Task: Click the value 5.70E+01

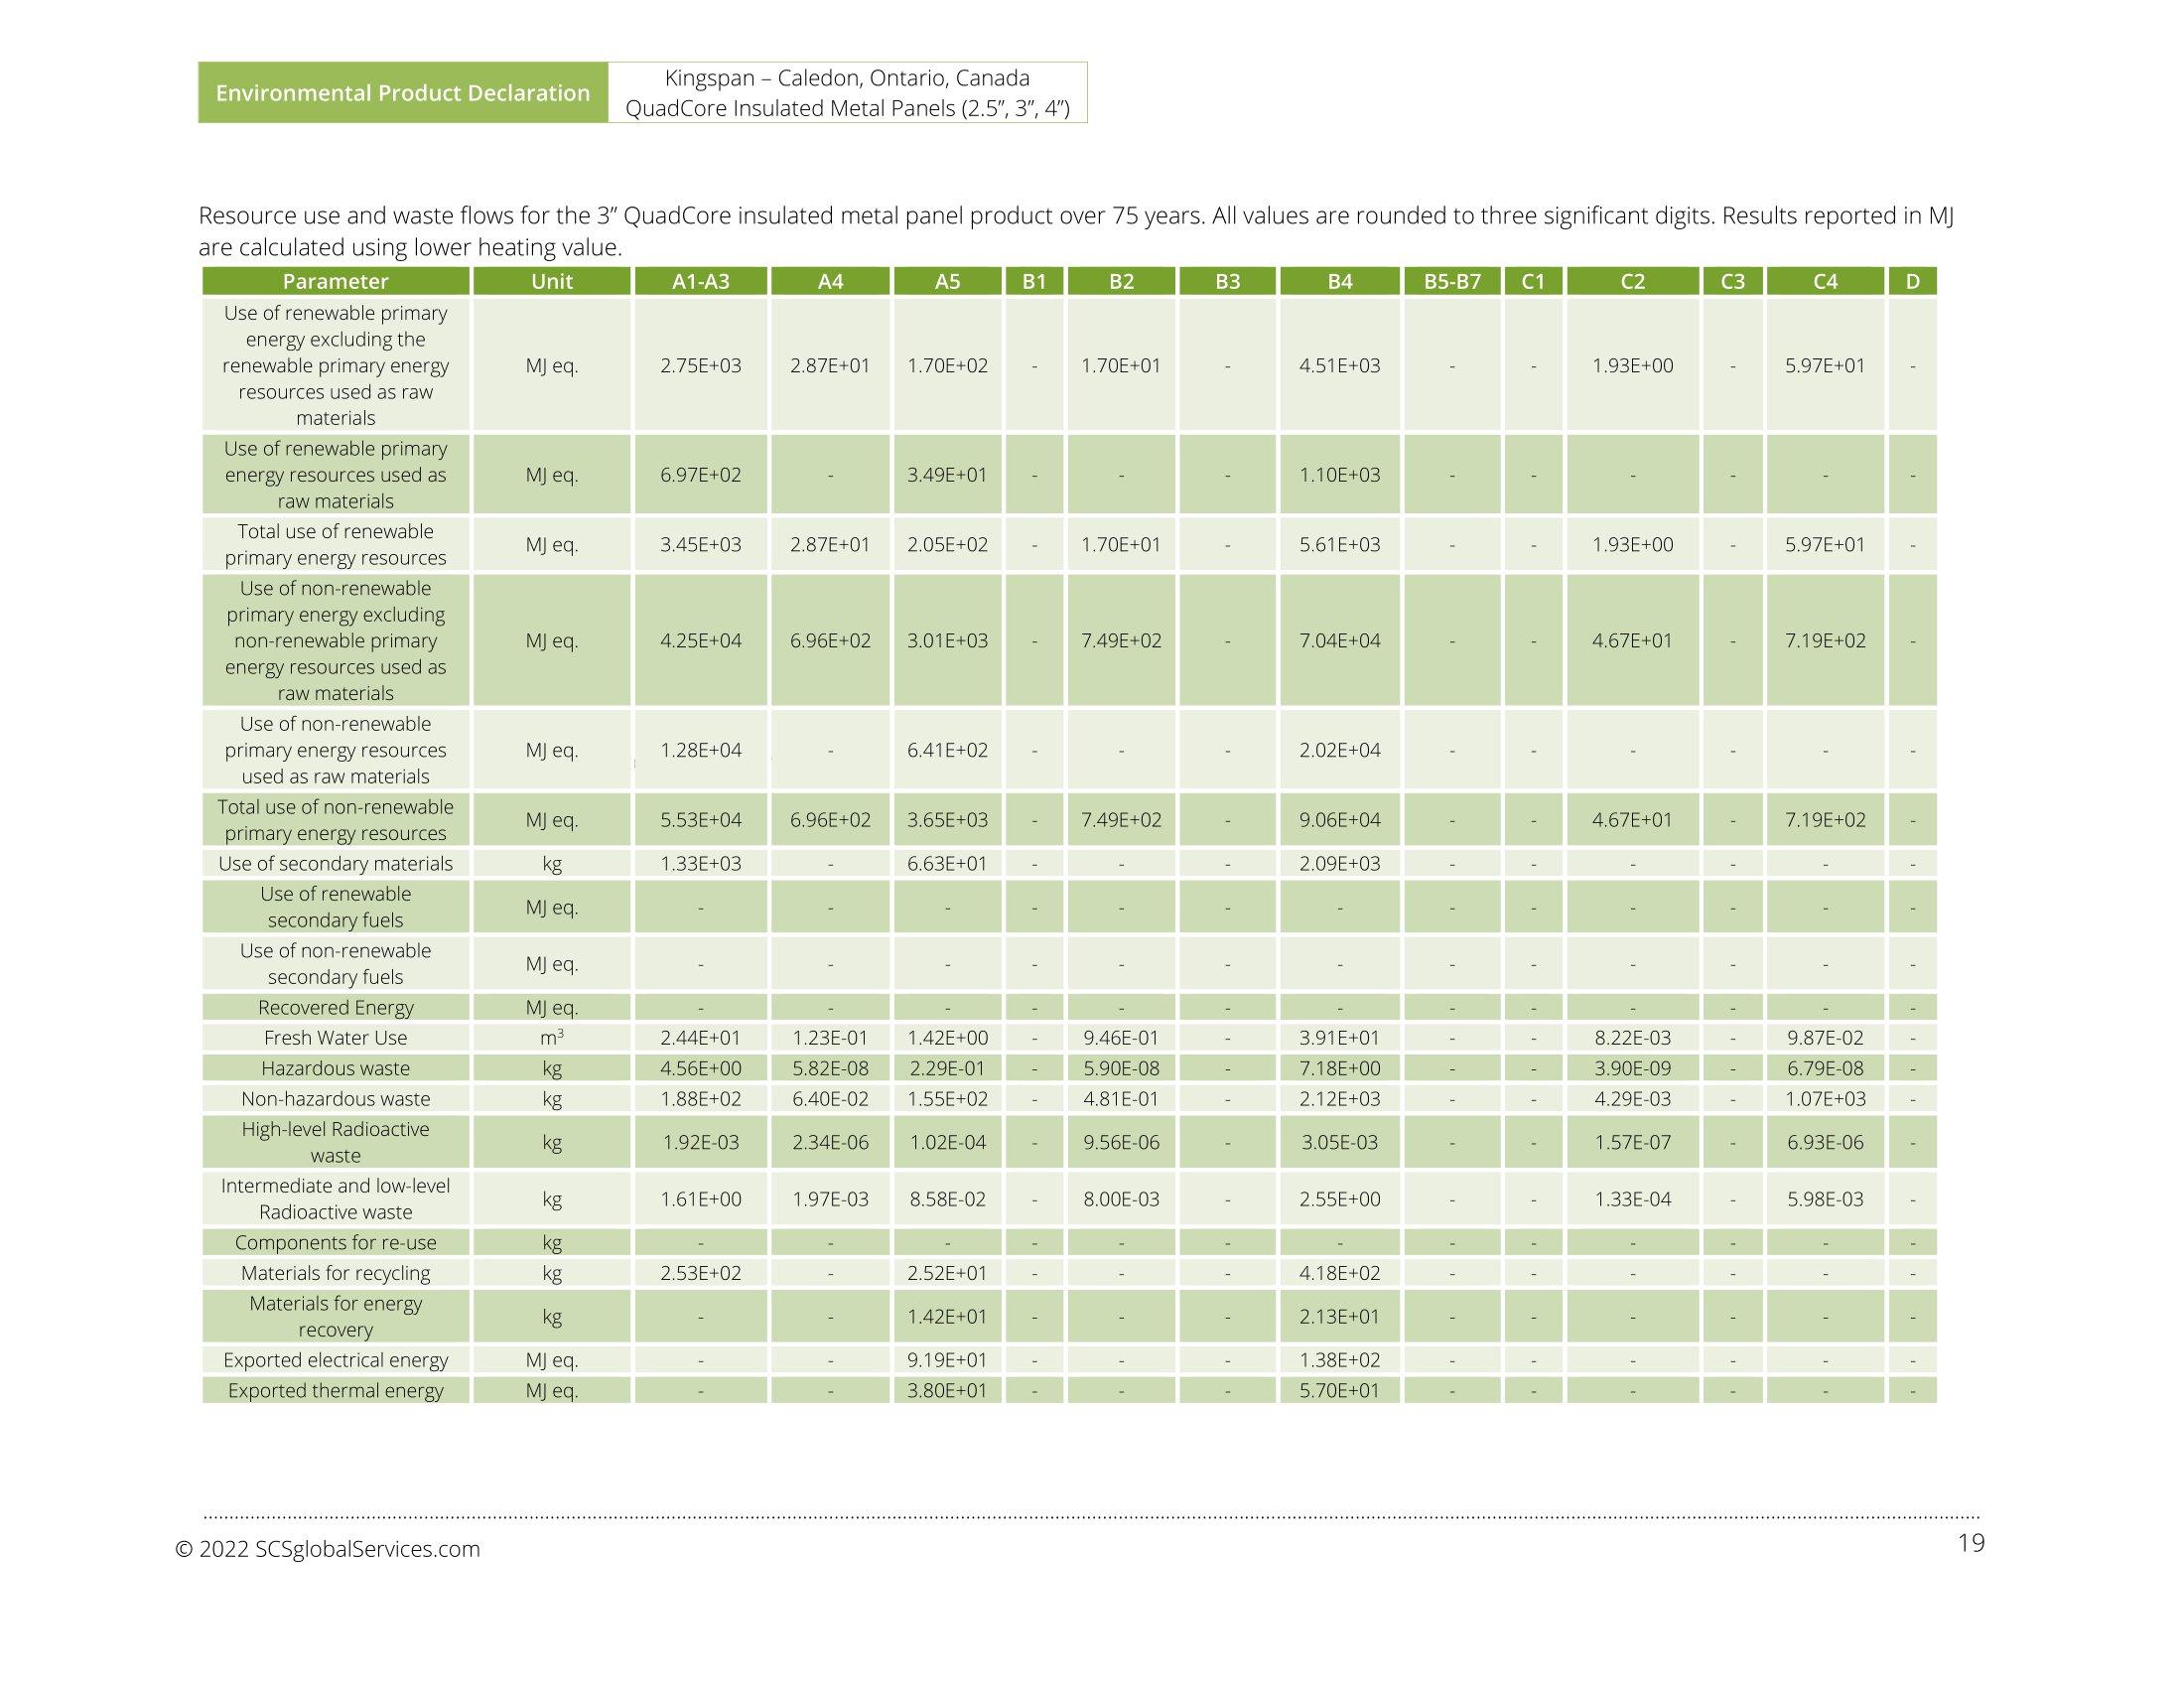Action: [1339, 1390]
